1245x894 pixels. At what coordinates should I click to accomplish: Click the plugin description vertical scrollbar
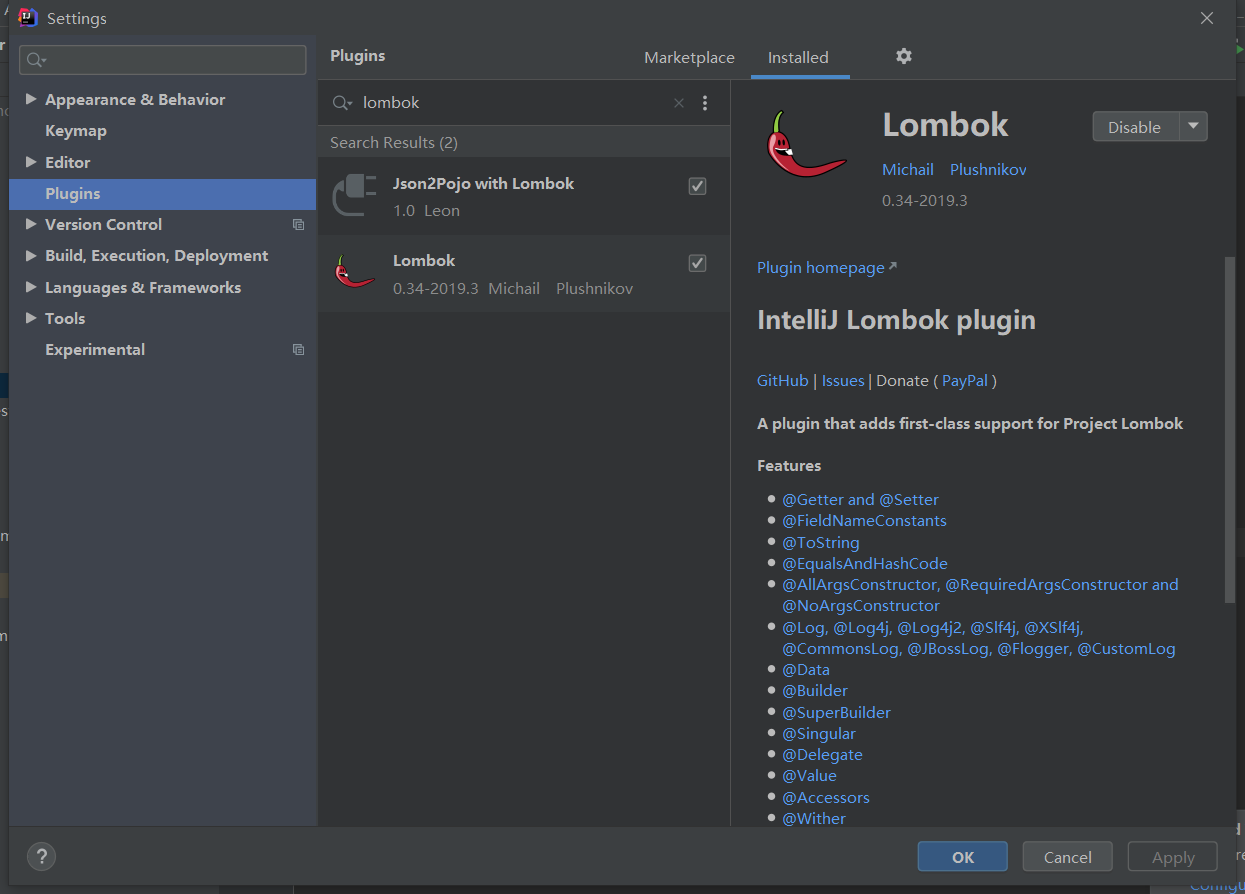(1230, 430)
